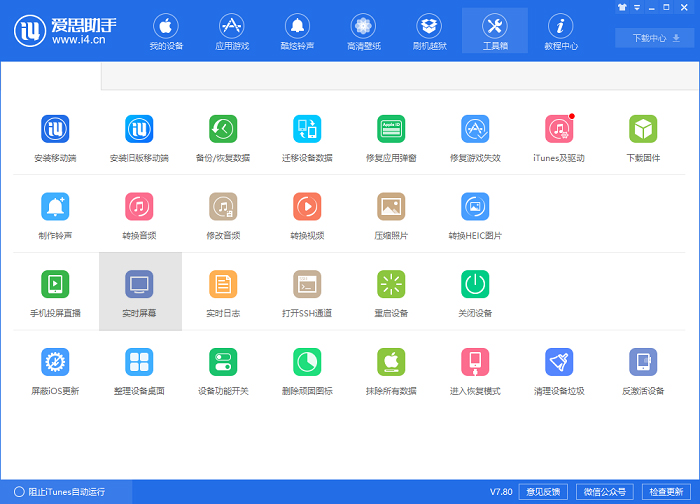Switch to 我的设备 tab

[x=166, y=31]
